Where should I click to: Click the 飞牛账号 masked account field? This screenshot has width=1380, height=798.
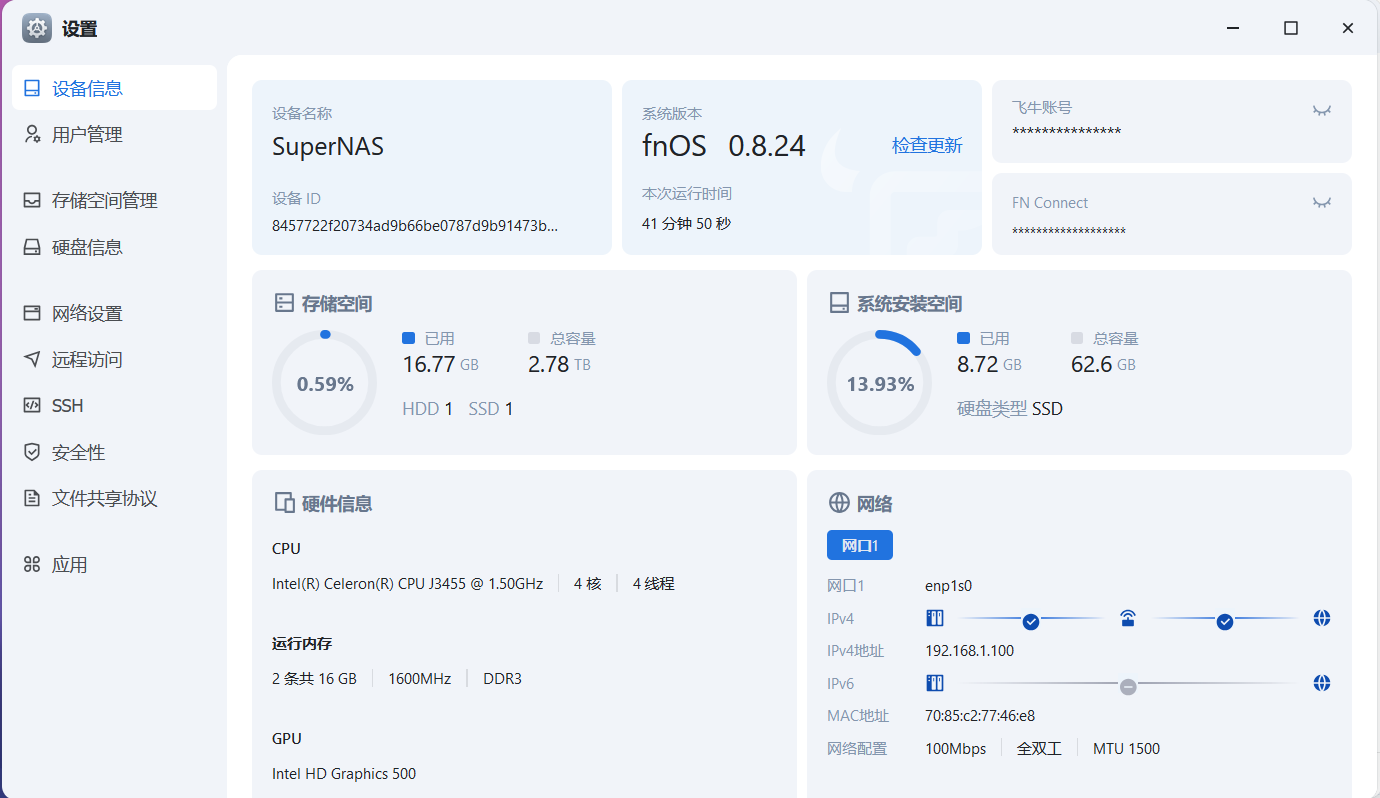coord(1067,132)
